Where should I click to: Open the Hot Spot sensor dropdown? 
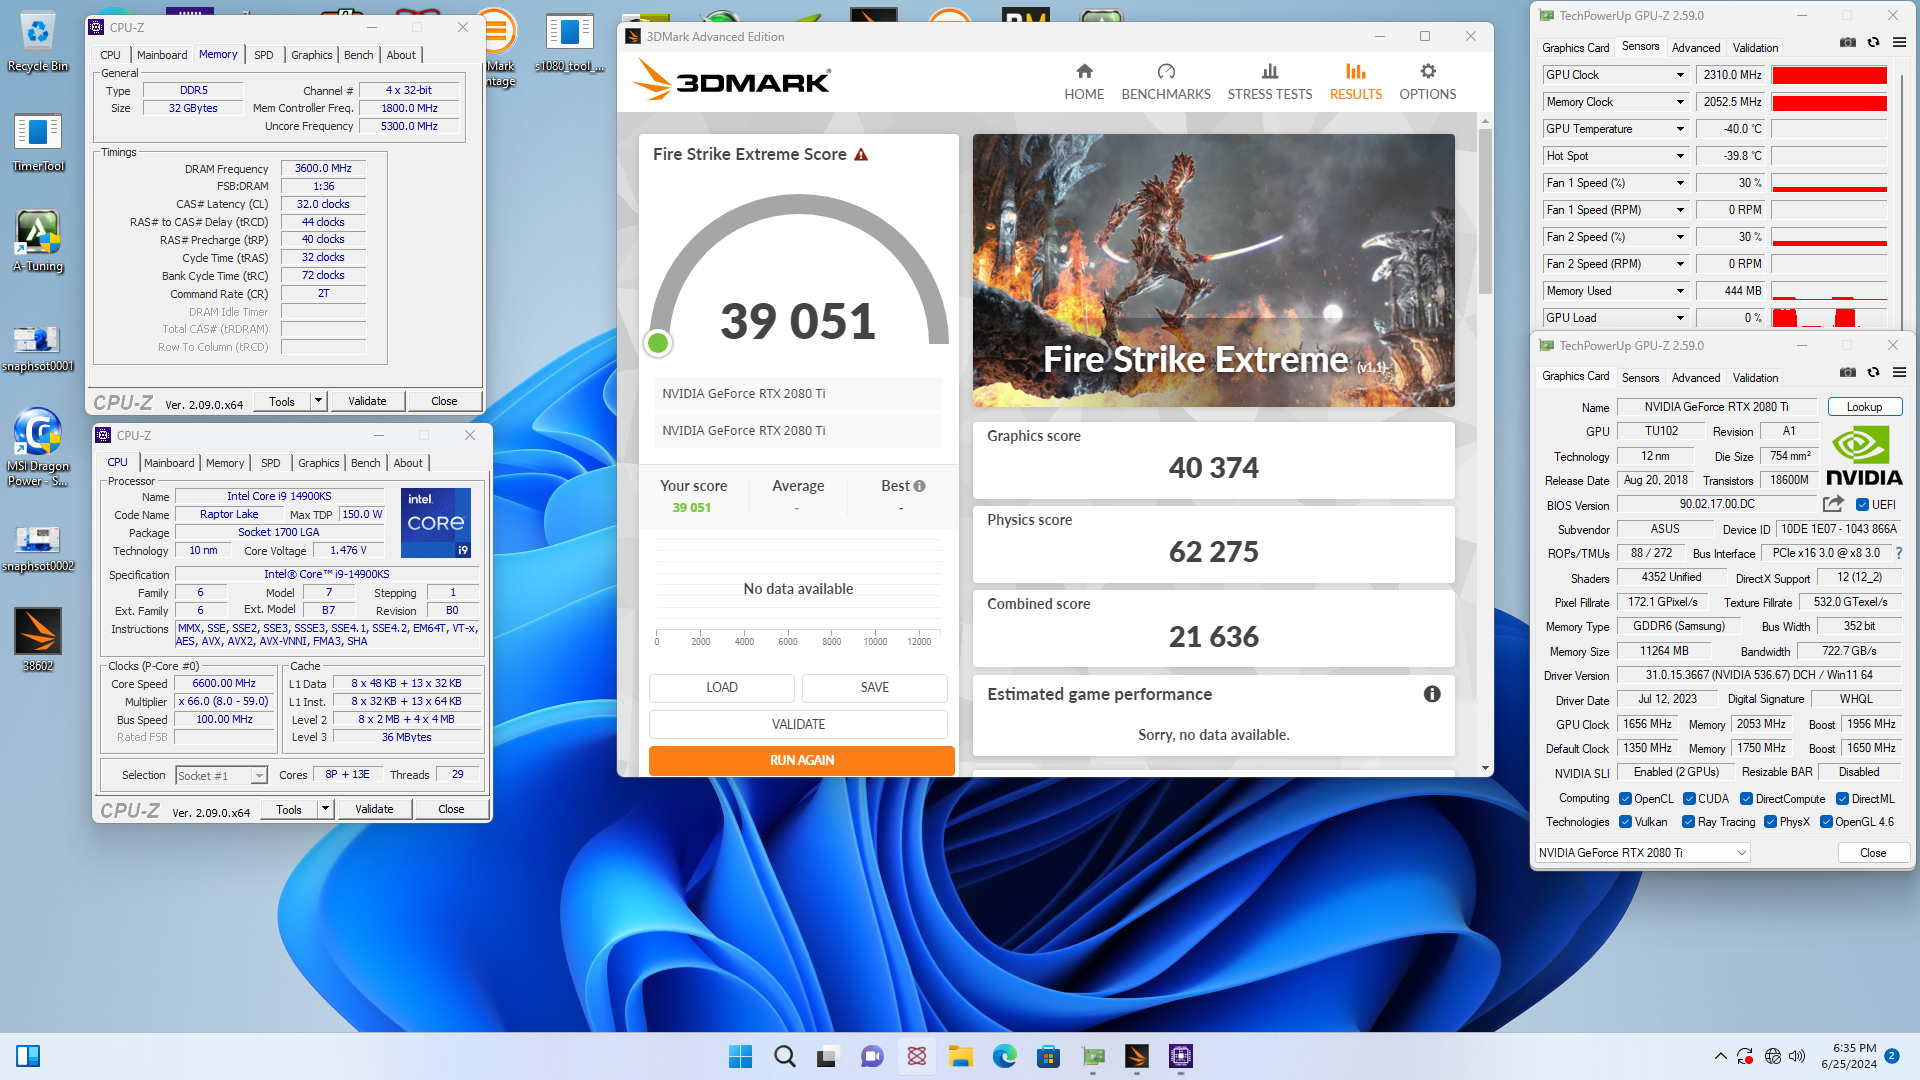click(x=1680, y=156)
